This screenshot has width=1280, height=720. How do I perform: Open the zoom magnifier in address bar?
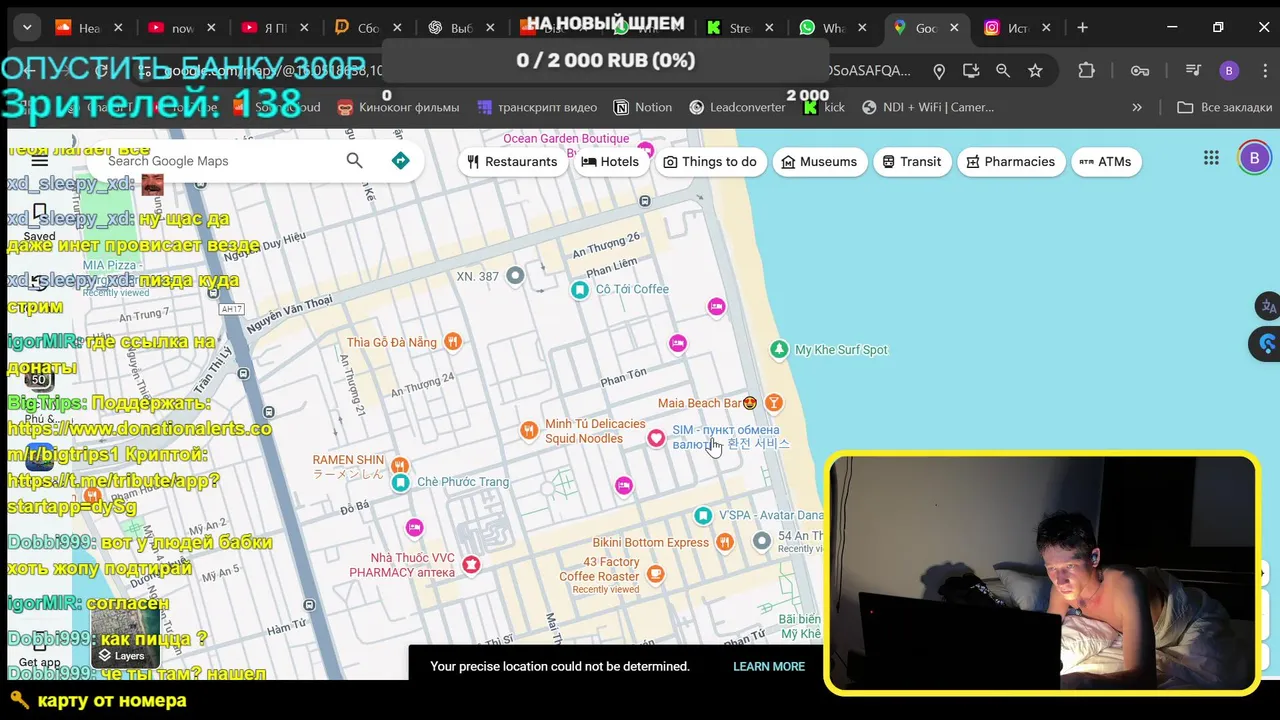[x=1003, y=71]
